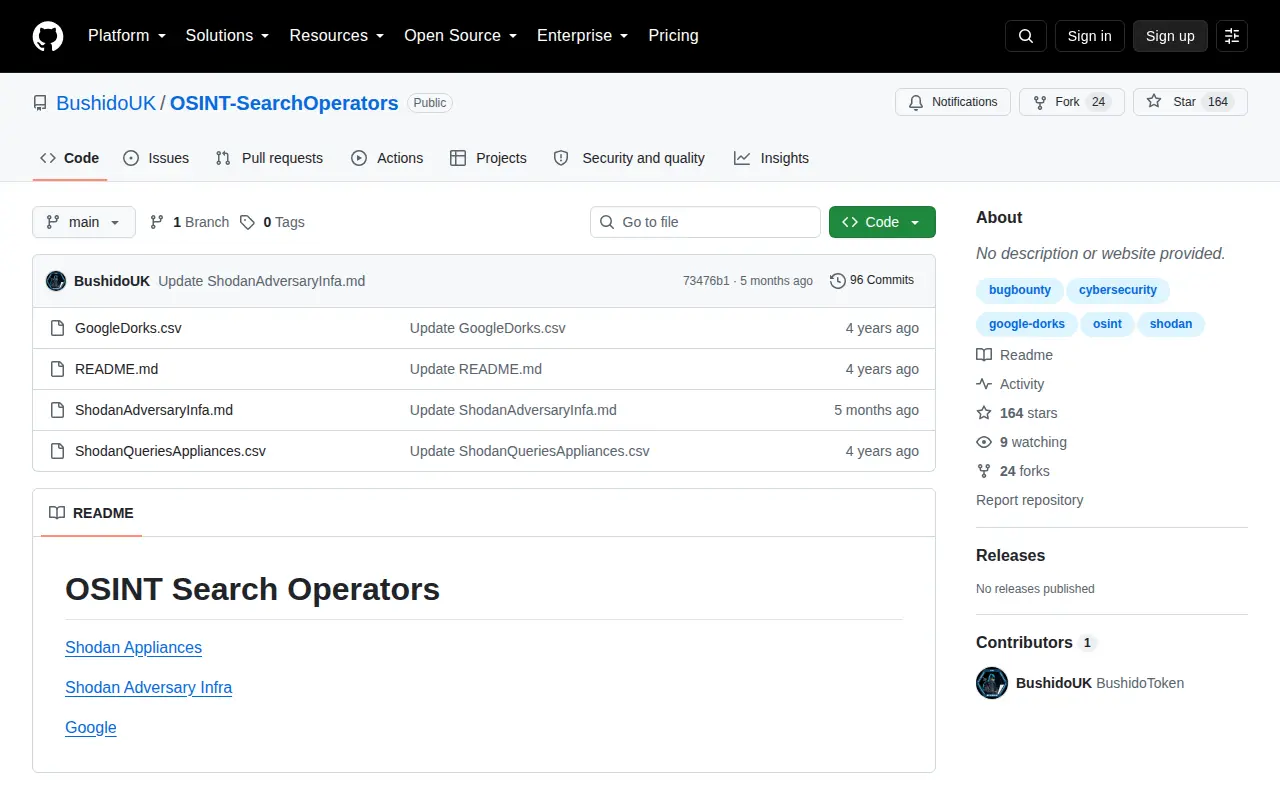1280x800 pixels.
Task: Expand the Resources menu
Action: 337,36
